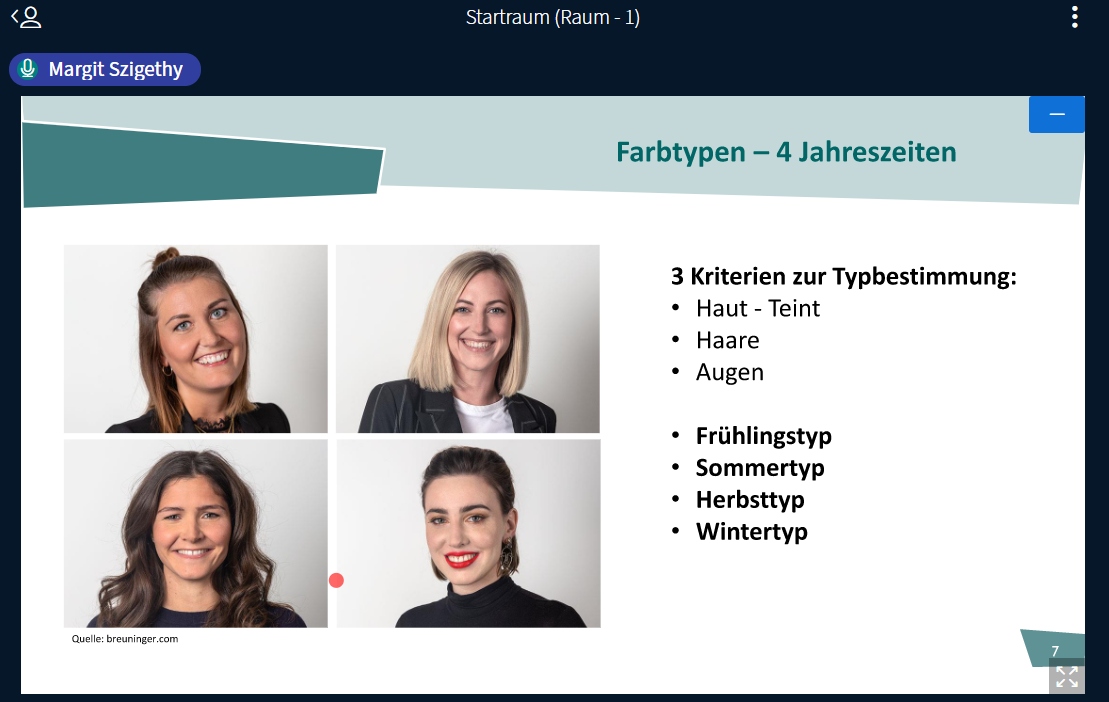Click the bullet Sommertyp
The width and height of the screenshot is (1109, 702).
(x=760, y=468)
